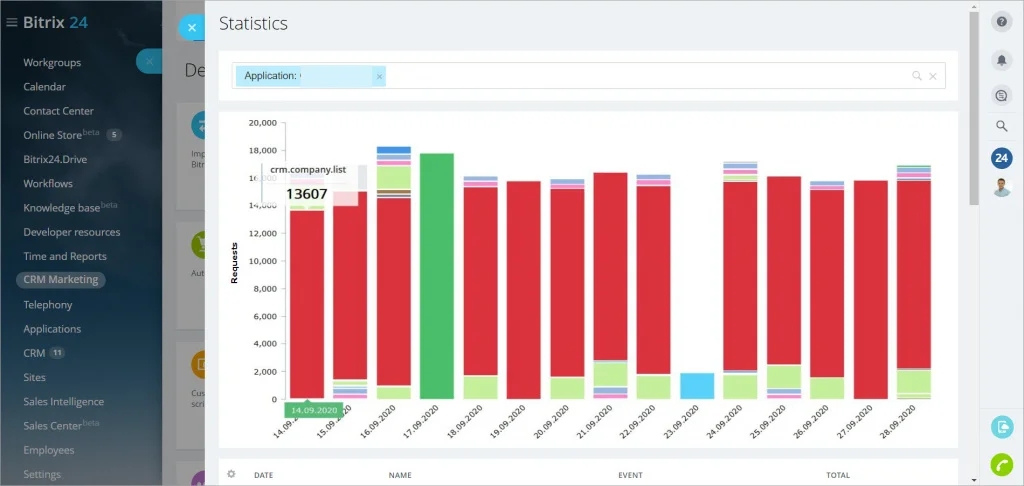Image resolution: width=1024 pixels, height=486 pixels.
Task: Open Developer resources menu item
Action: pos(72,232)
